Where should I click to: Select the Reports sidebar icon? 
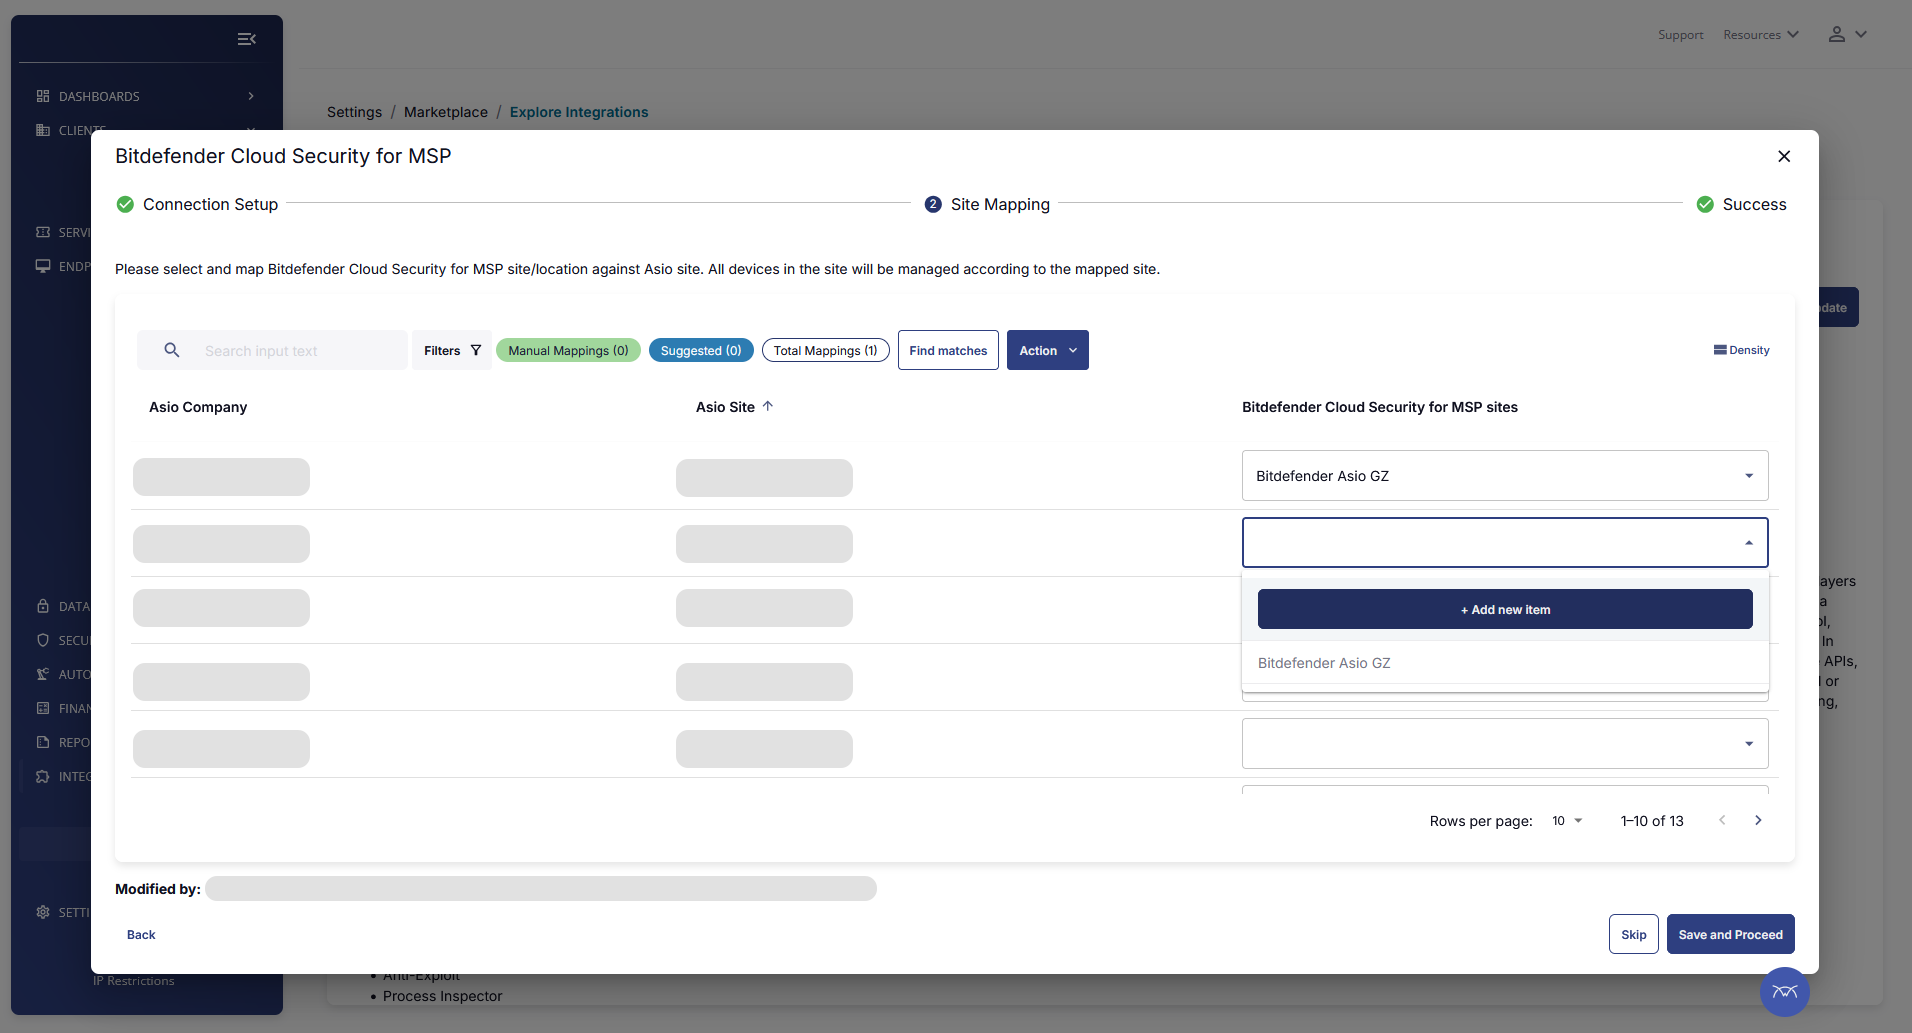click(x=43, y=742)
